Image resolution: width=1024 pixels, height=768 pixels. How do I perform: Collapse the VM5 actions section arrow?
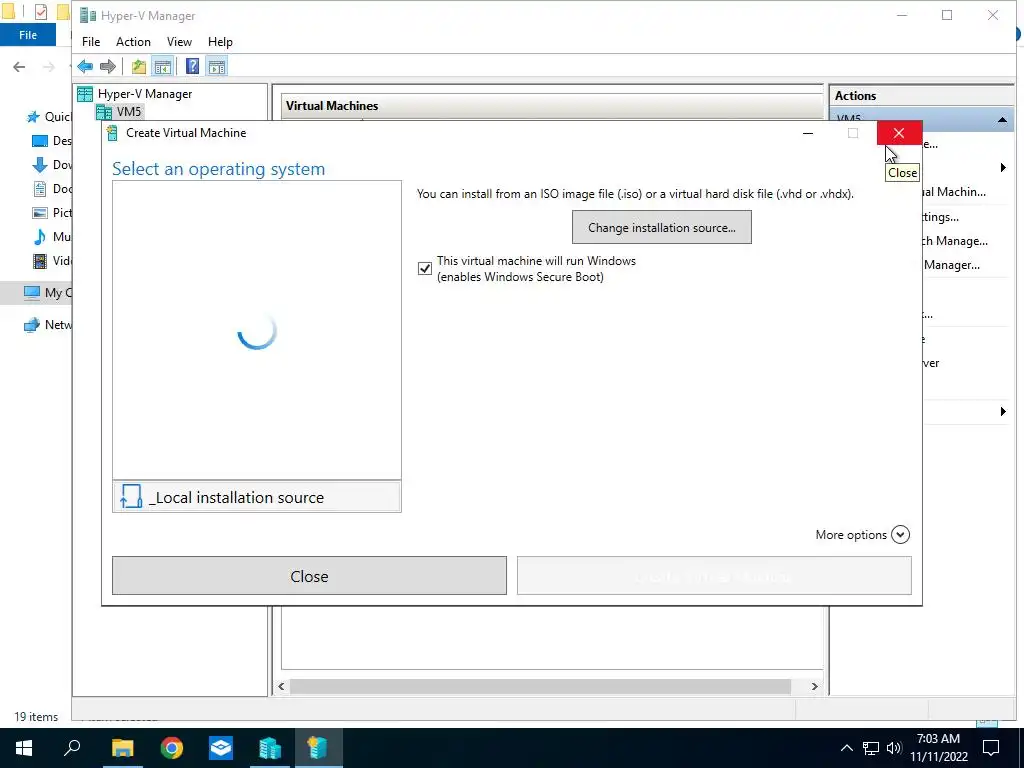pyautogui.click(x=1002, y=120)
